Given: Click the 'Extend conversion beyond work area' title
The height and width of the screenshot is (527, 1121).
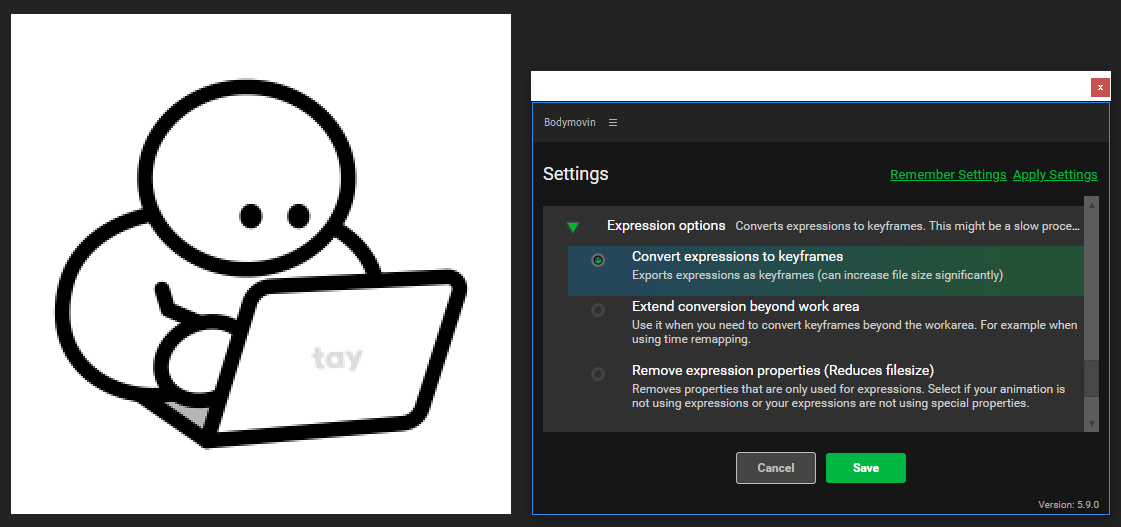Looking at the screenshot, I should [746, 306].
